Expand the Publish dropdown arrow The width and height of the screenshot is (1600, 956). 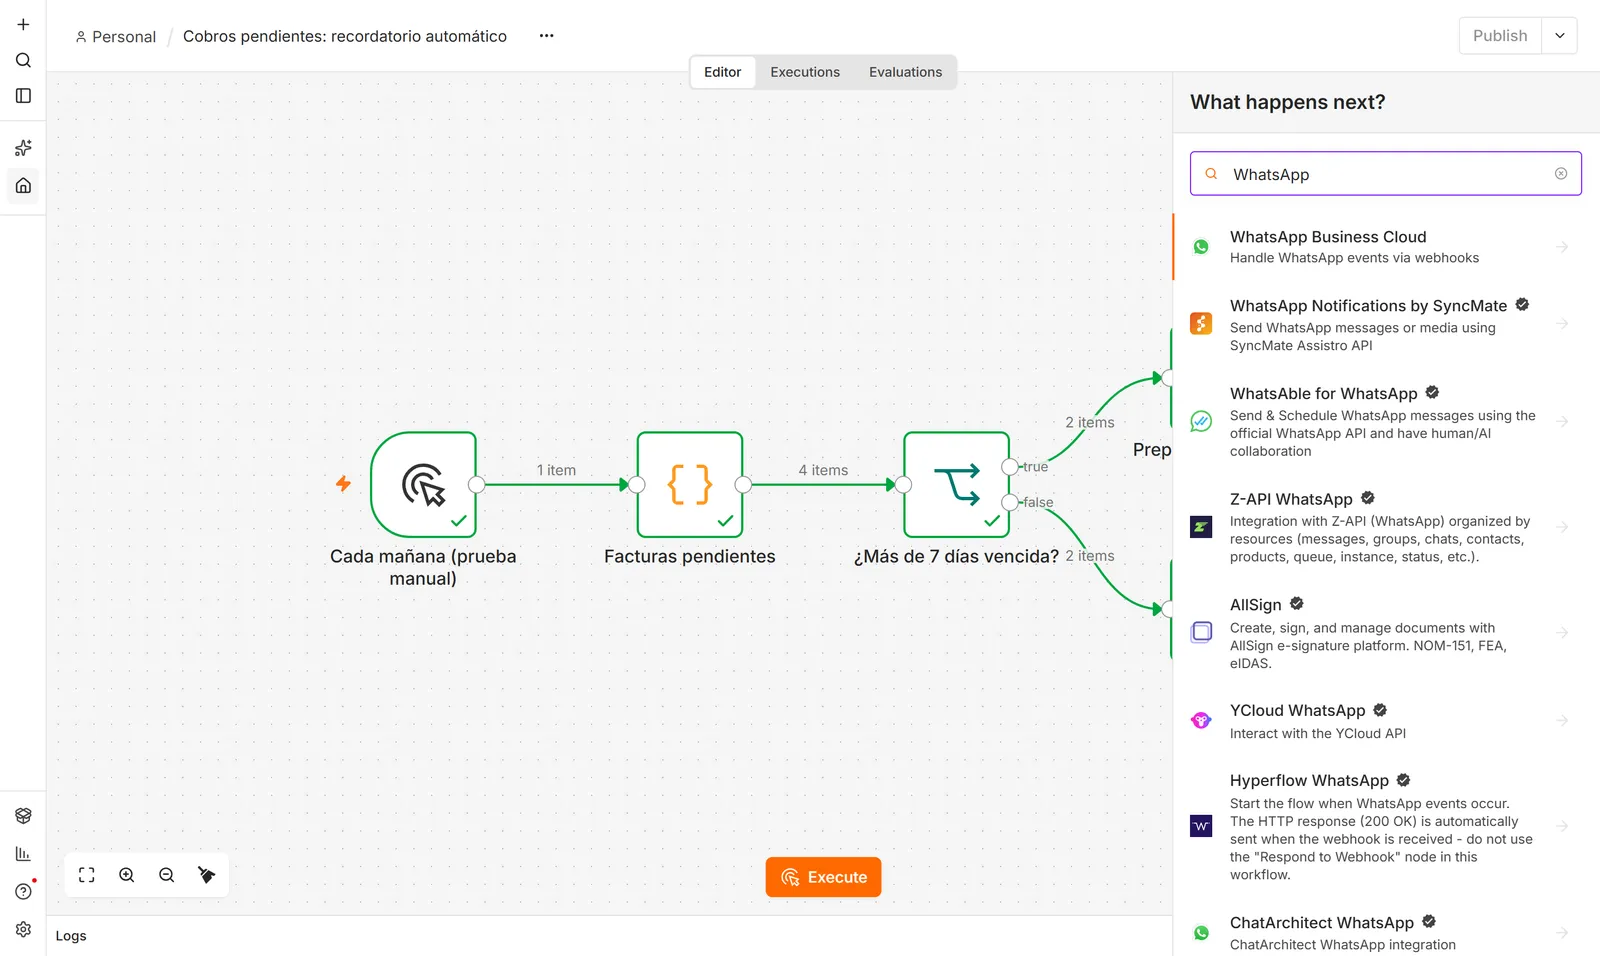click(x=1560, y=36)
